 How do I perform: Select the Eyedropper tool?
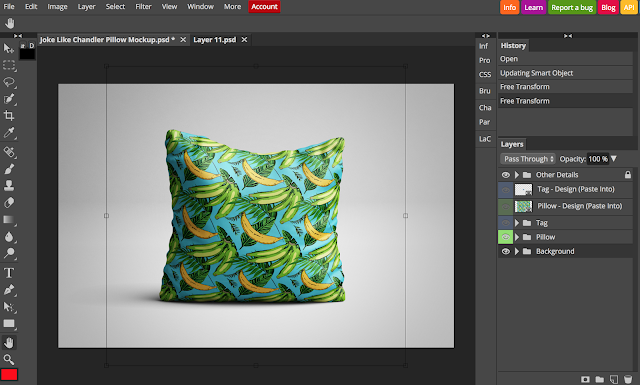click(9, 132)
